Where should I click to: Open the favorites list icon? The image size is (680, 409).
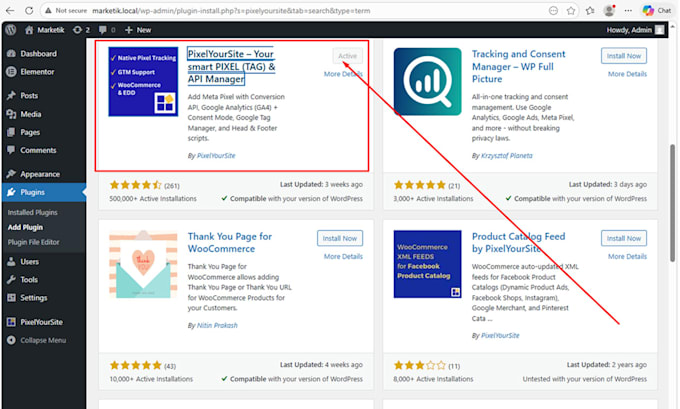click(x=590, y=11)
